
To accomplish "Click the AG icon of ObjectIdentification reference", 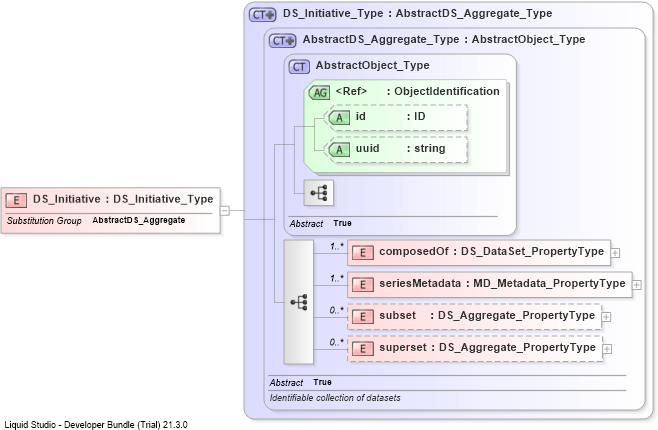I will point(319,92).
